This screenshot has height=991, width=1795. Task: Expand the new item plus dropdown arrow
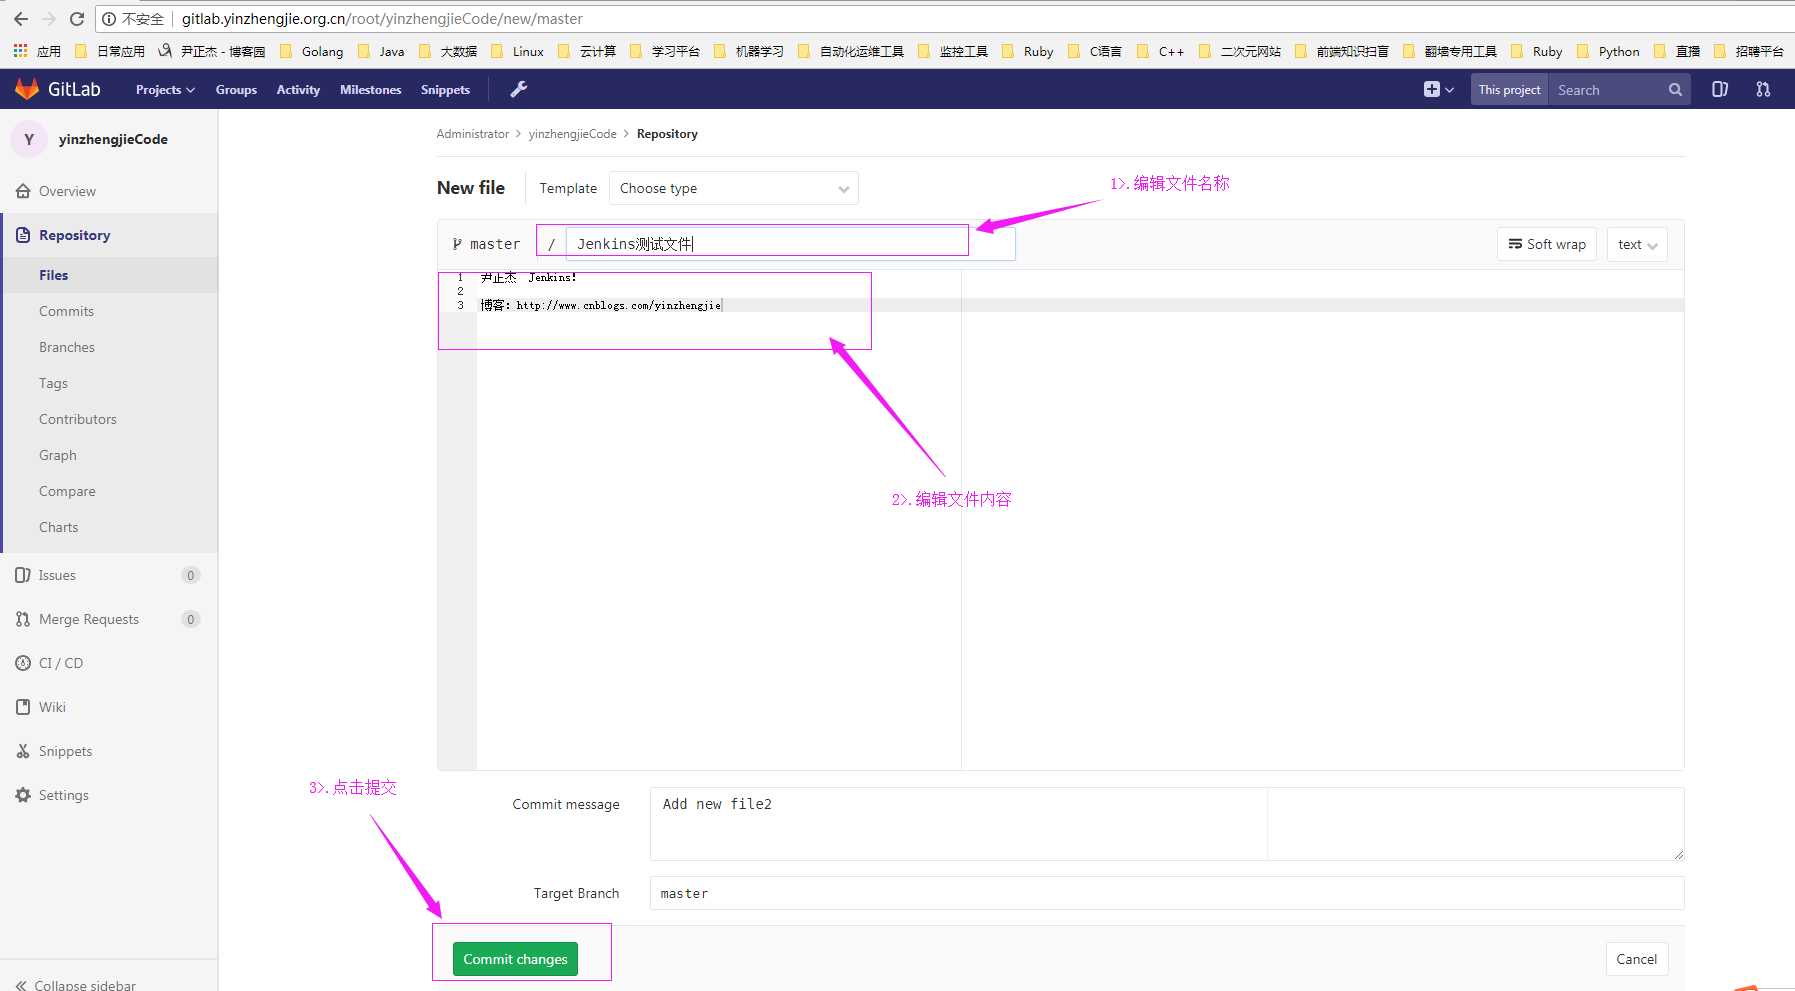pos(1450,90)
